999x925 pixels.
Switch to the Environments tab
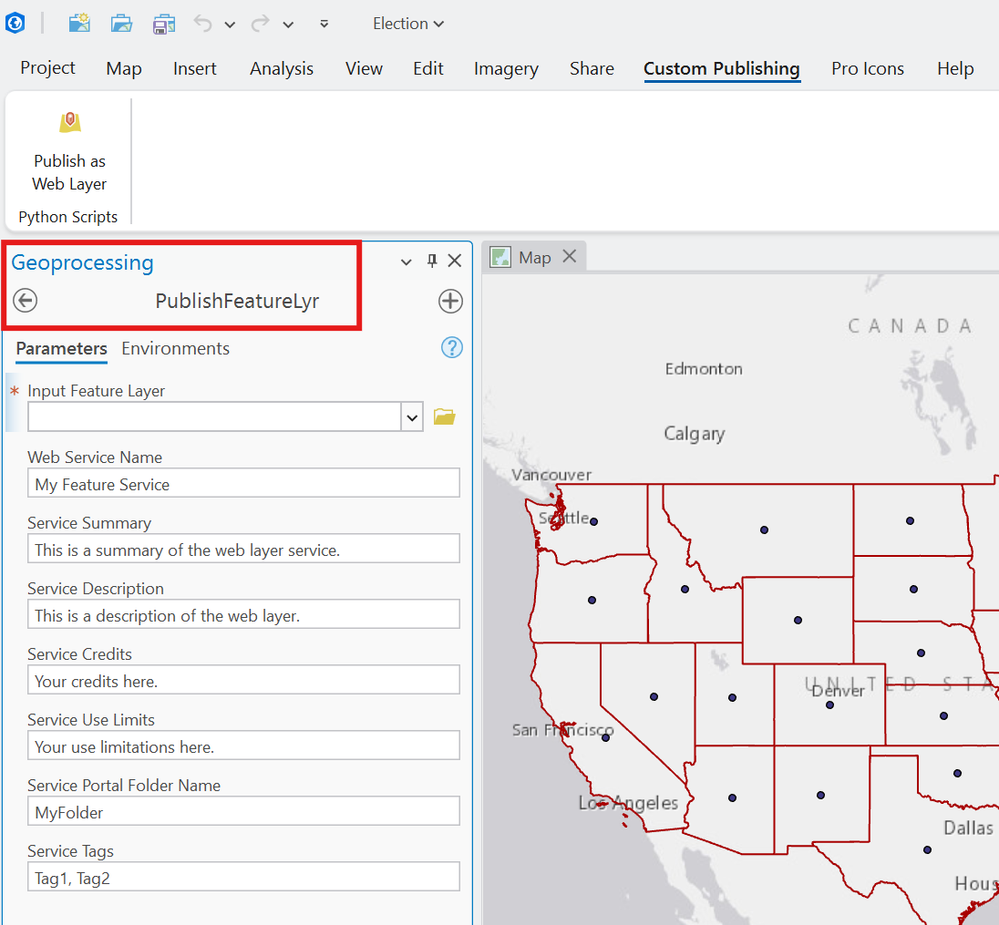coord(175,349)
